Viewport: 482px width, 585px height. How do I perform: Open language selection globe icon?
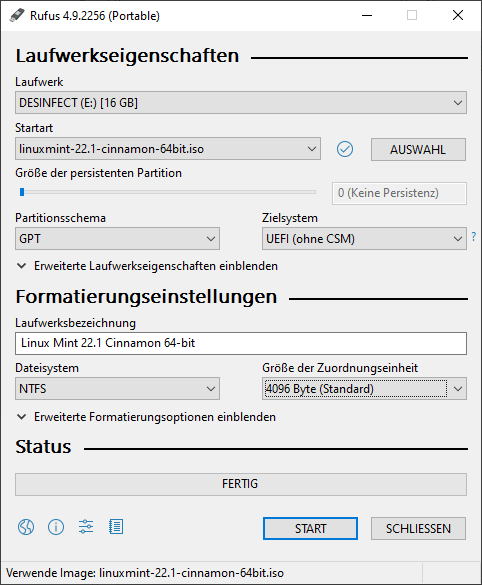[x=26, y=527]
